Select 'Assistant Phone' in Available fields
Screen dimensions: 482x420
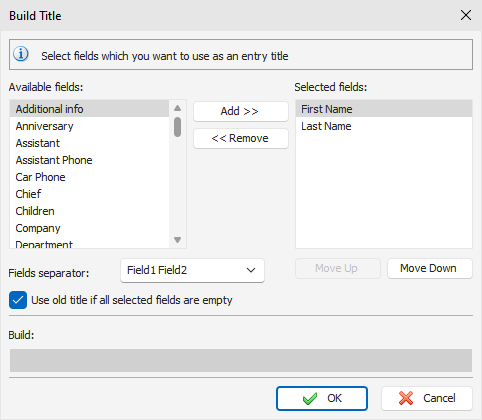pyautogui.click(x=89, y=160)
